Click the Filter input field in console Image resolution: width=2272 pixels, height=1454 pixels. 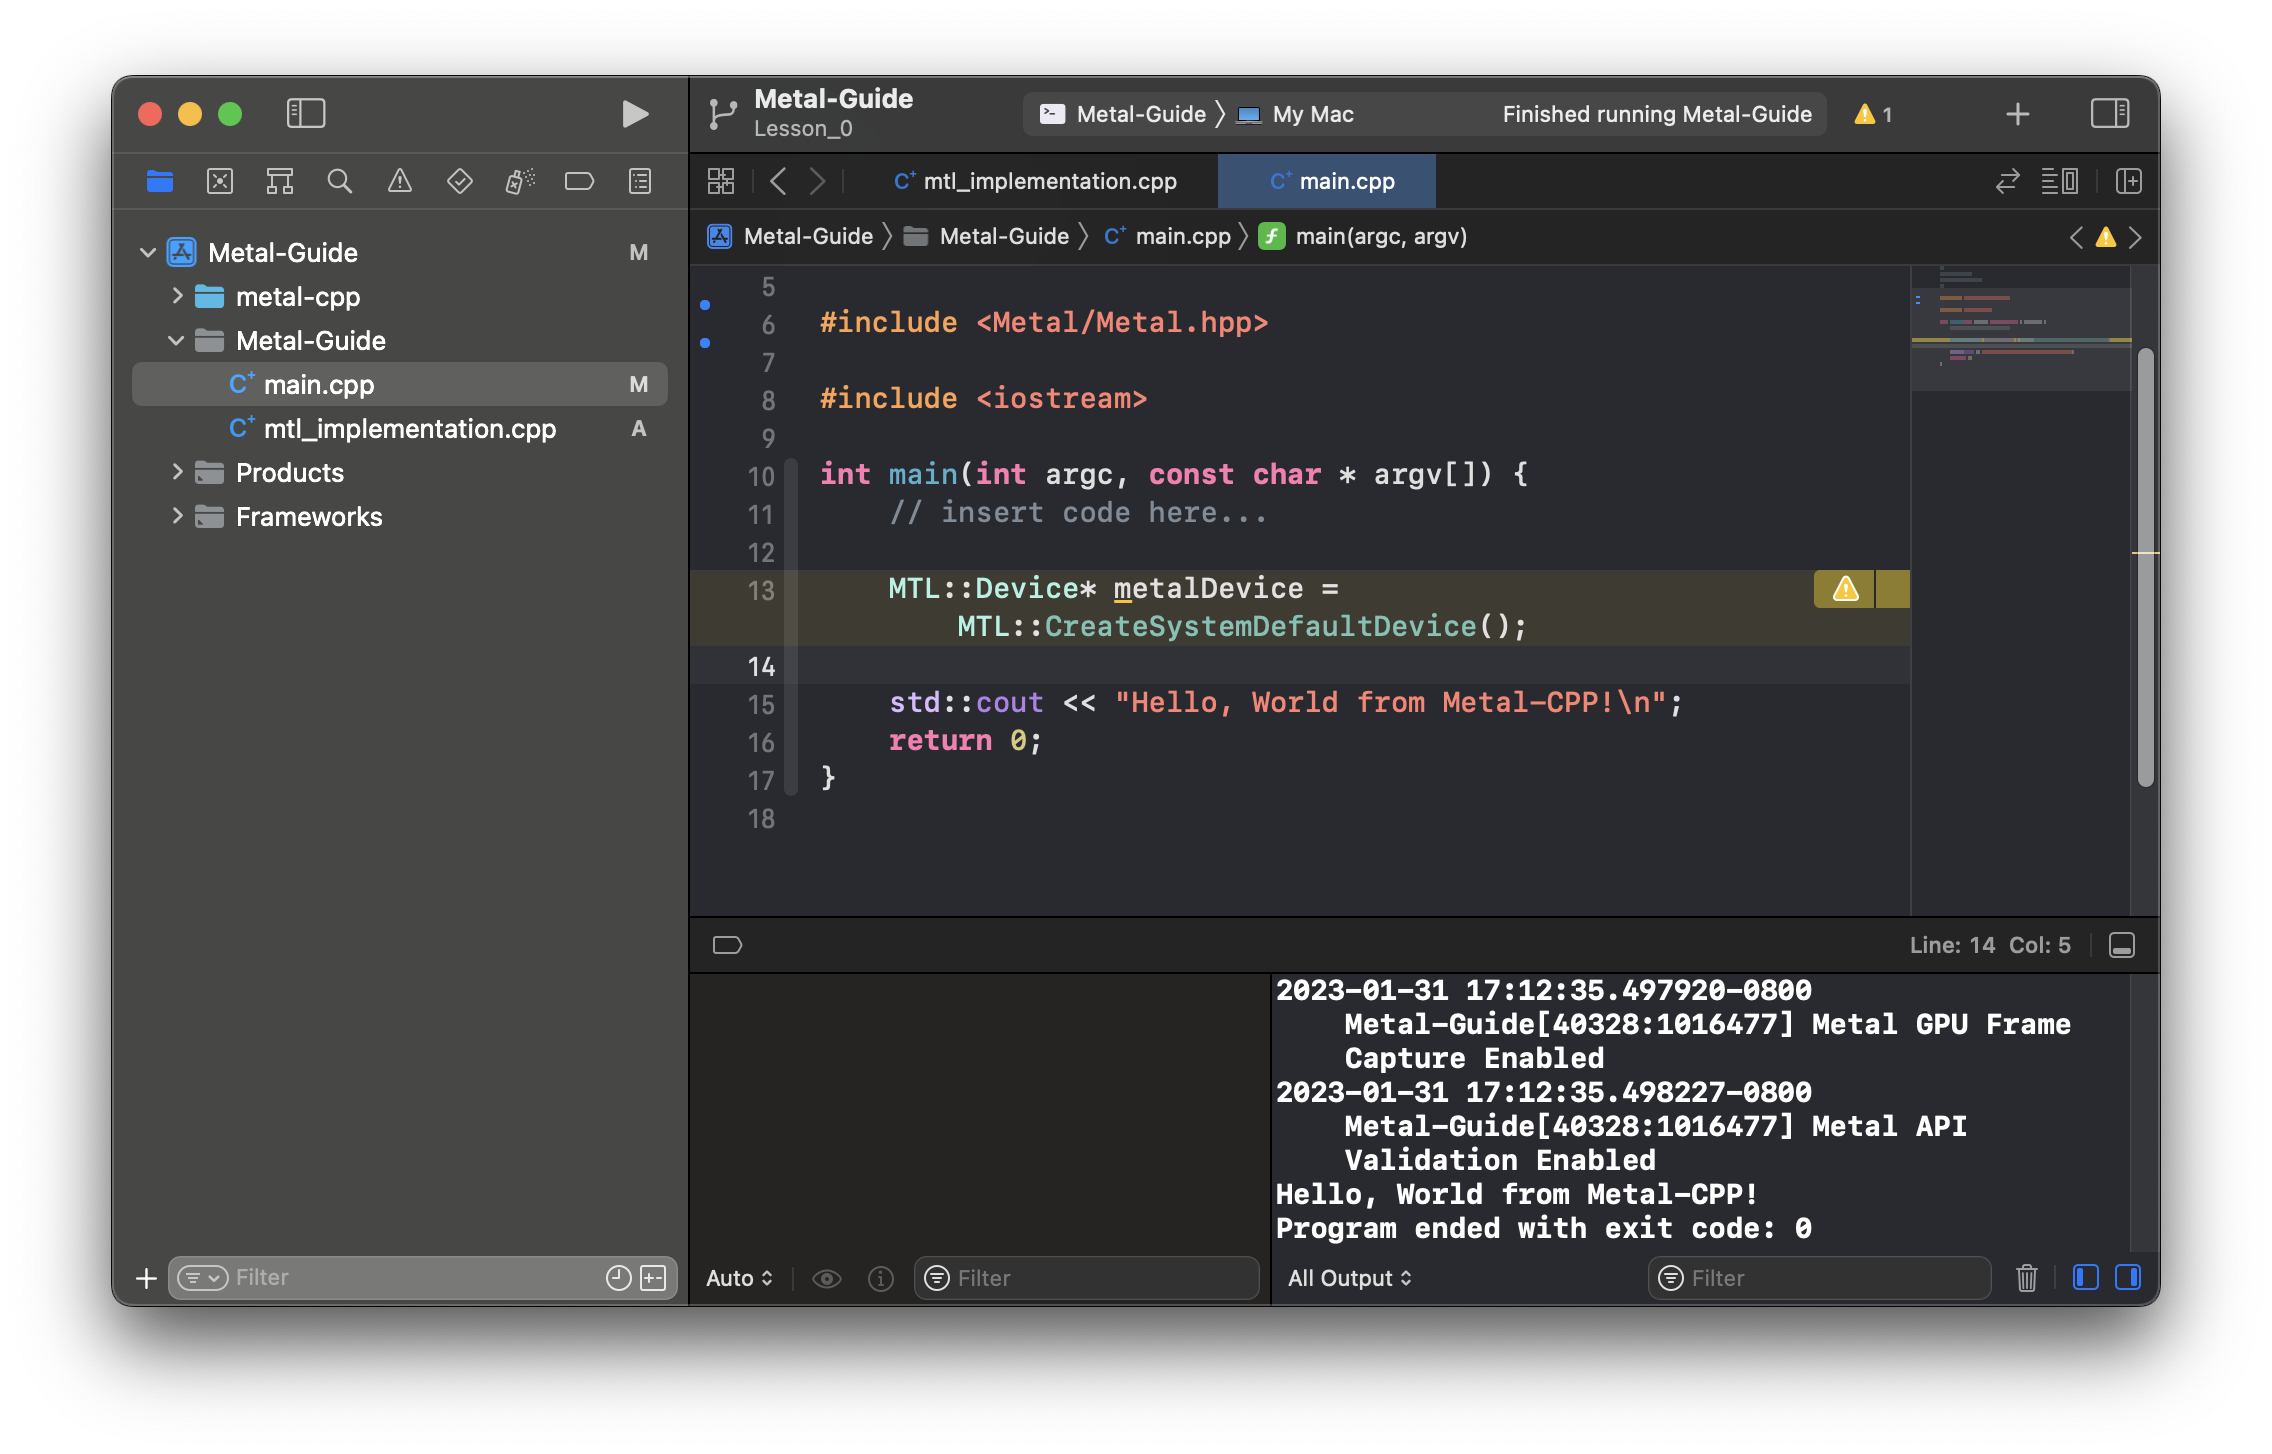(1823, 1277)
